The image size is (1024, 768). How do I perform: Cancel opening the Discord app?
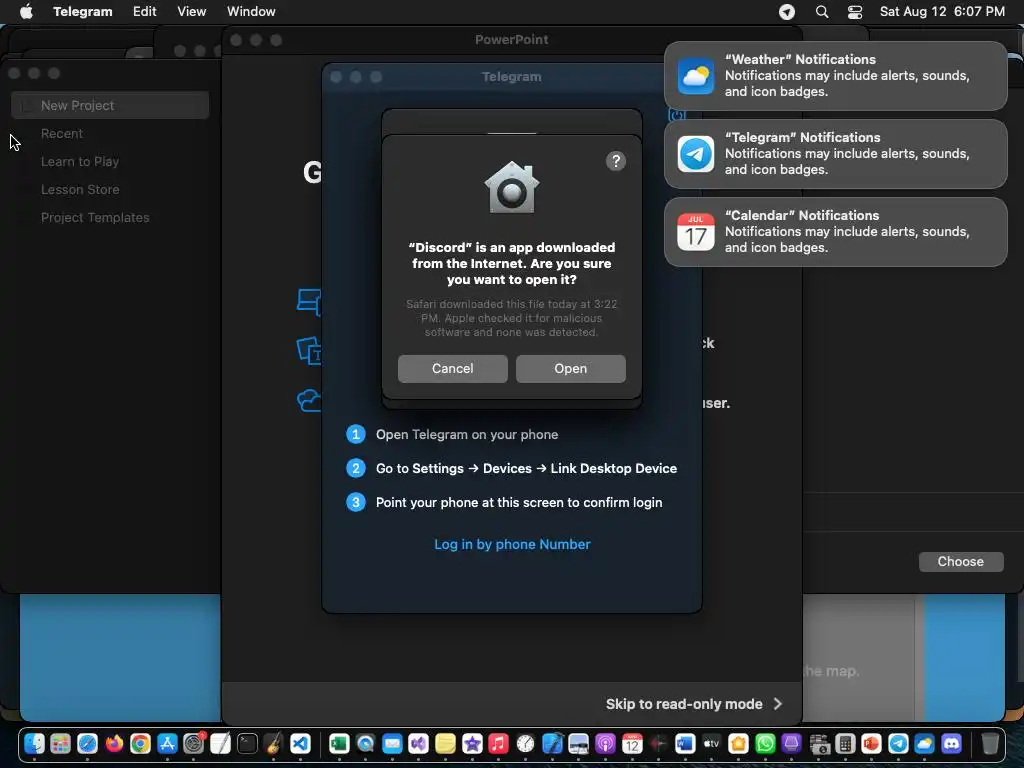453,368
